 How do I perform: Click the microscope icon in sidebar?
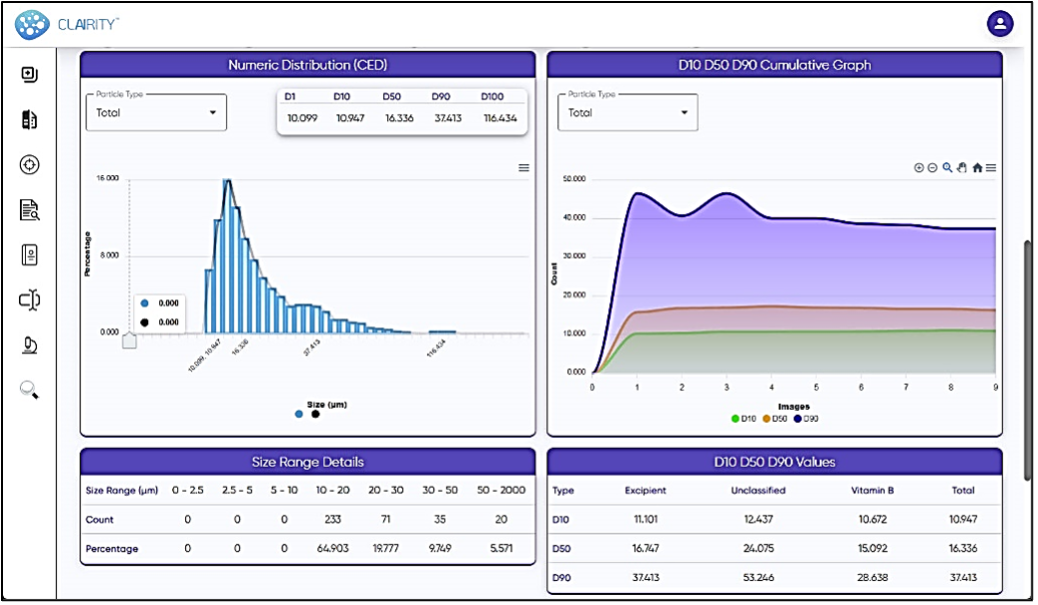tap(29, 346)
